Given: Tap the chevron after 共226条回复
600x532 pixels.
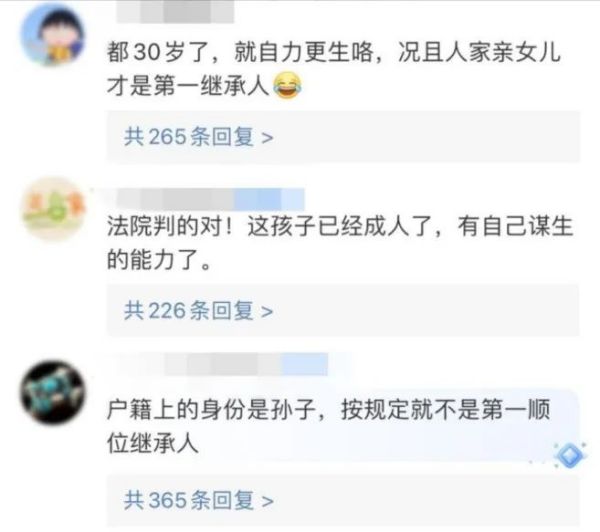Looking at the screenshot, I should (x=267, y=312).
